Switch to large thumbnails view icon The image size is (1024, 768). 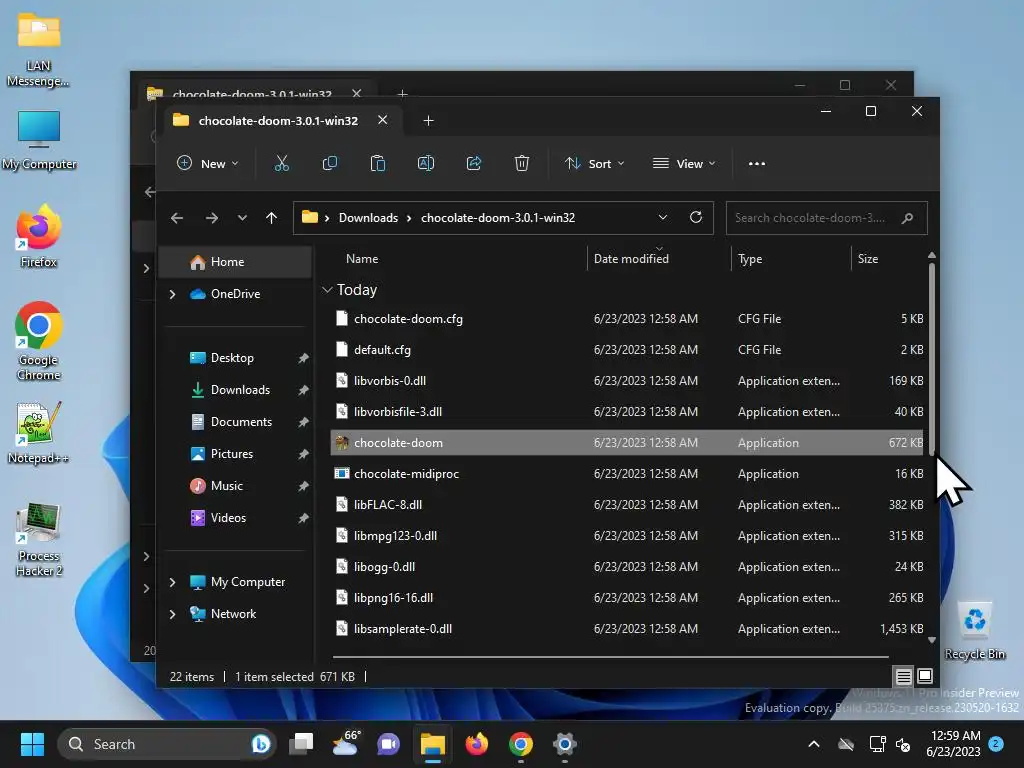click(925, 676)
